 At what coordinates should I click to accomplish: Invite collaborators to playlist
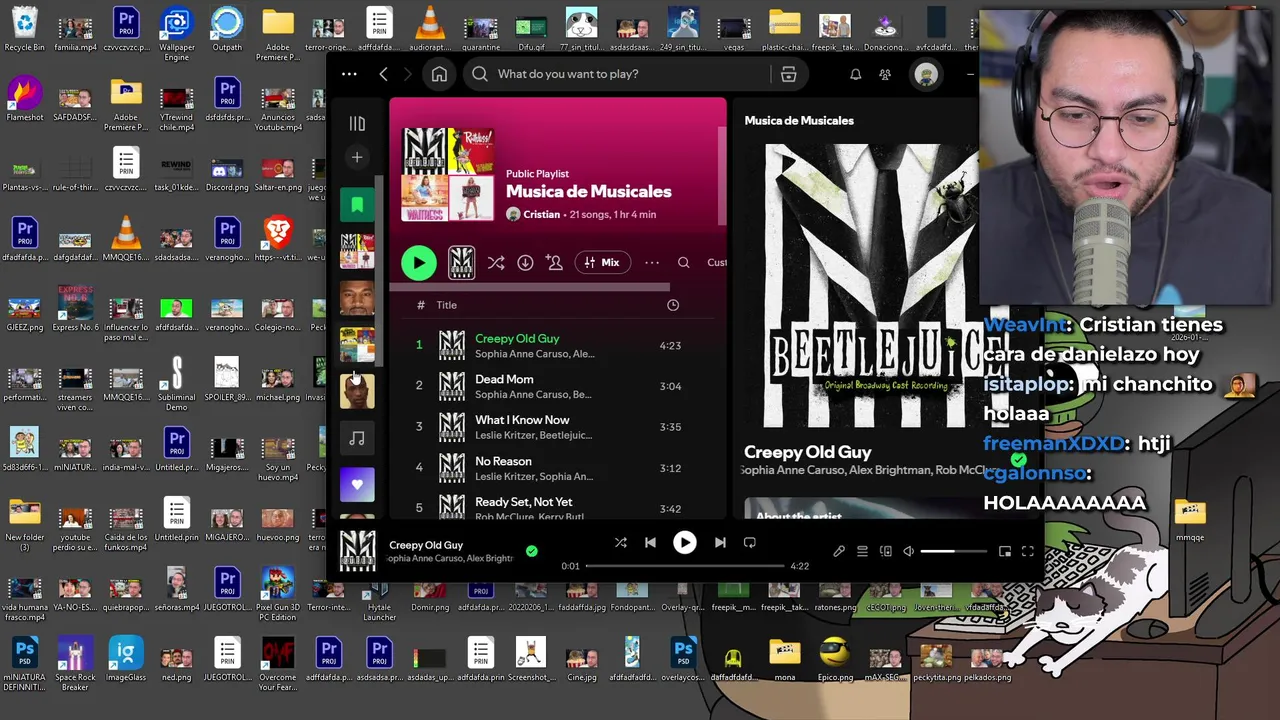click(554, 262)
